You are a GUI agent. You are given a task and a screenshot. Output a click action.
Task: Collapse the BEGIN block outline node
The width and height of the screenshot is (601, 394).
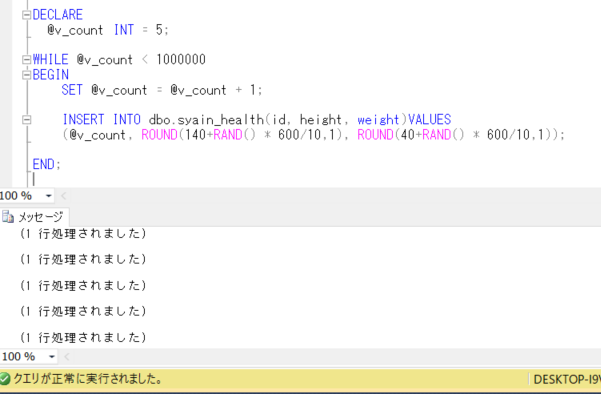[26, 75]
